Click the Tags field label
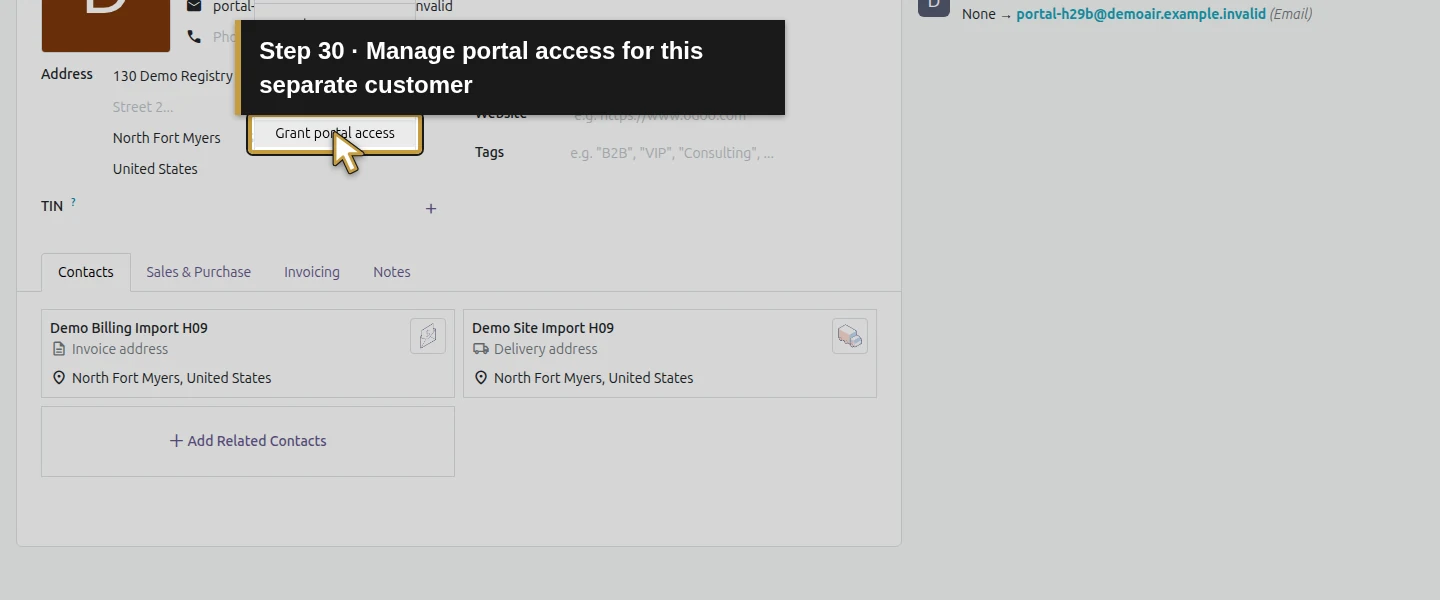 tap(489, 152)
